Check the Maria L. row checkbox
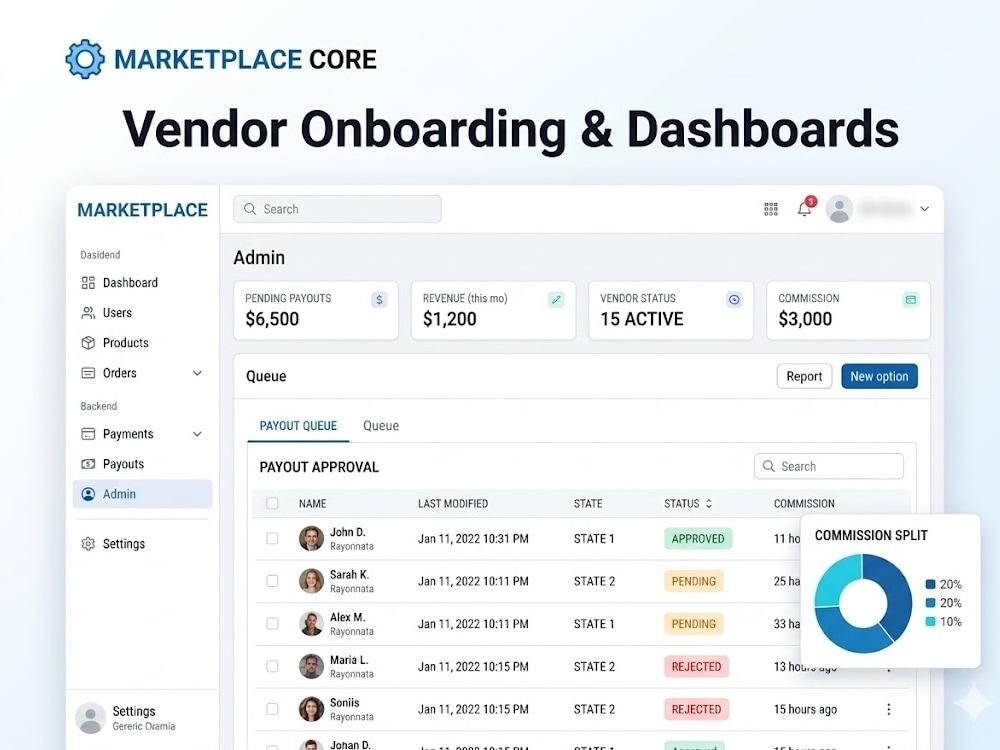This screenshot has height=750, width=1000. [x=272, y=666]
